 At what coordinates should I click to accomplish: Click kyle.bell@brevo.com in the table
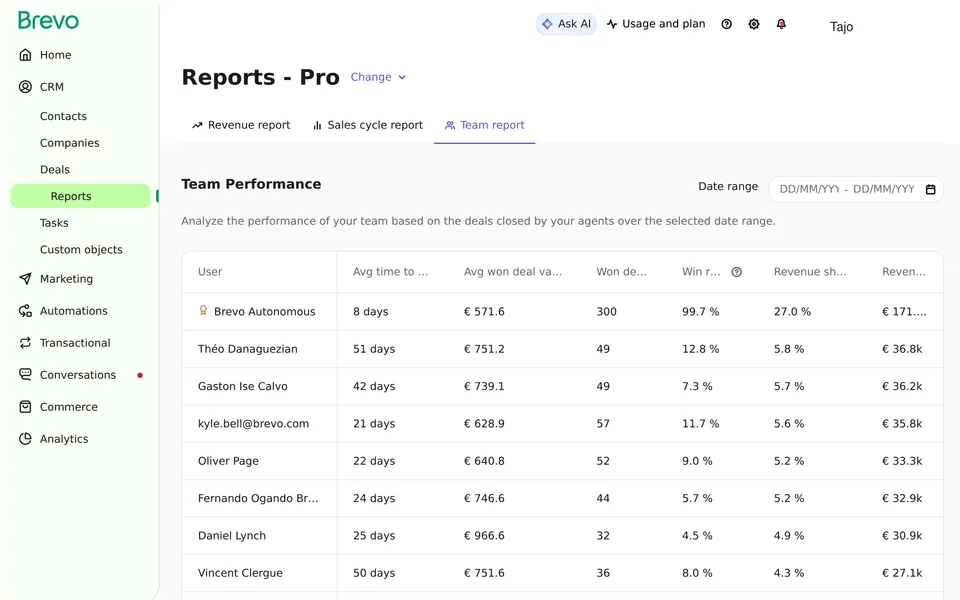(x=253, y=424)
